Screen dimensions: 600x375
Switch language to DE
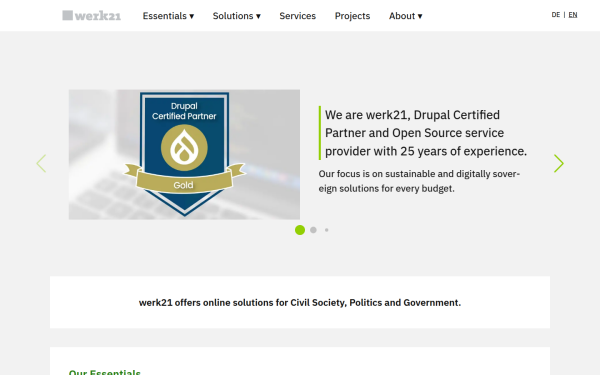pyautogui.click(x=556, y=15)
